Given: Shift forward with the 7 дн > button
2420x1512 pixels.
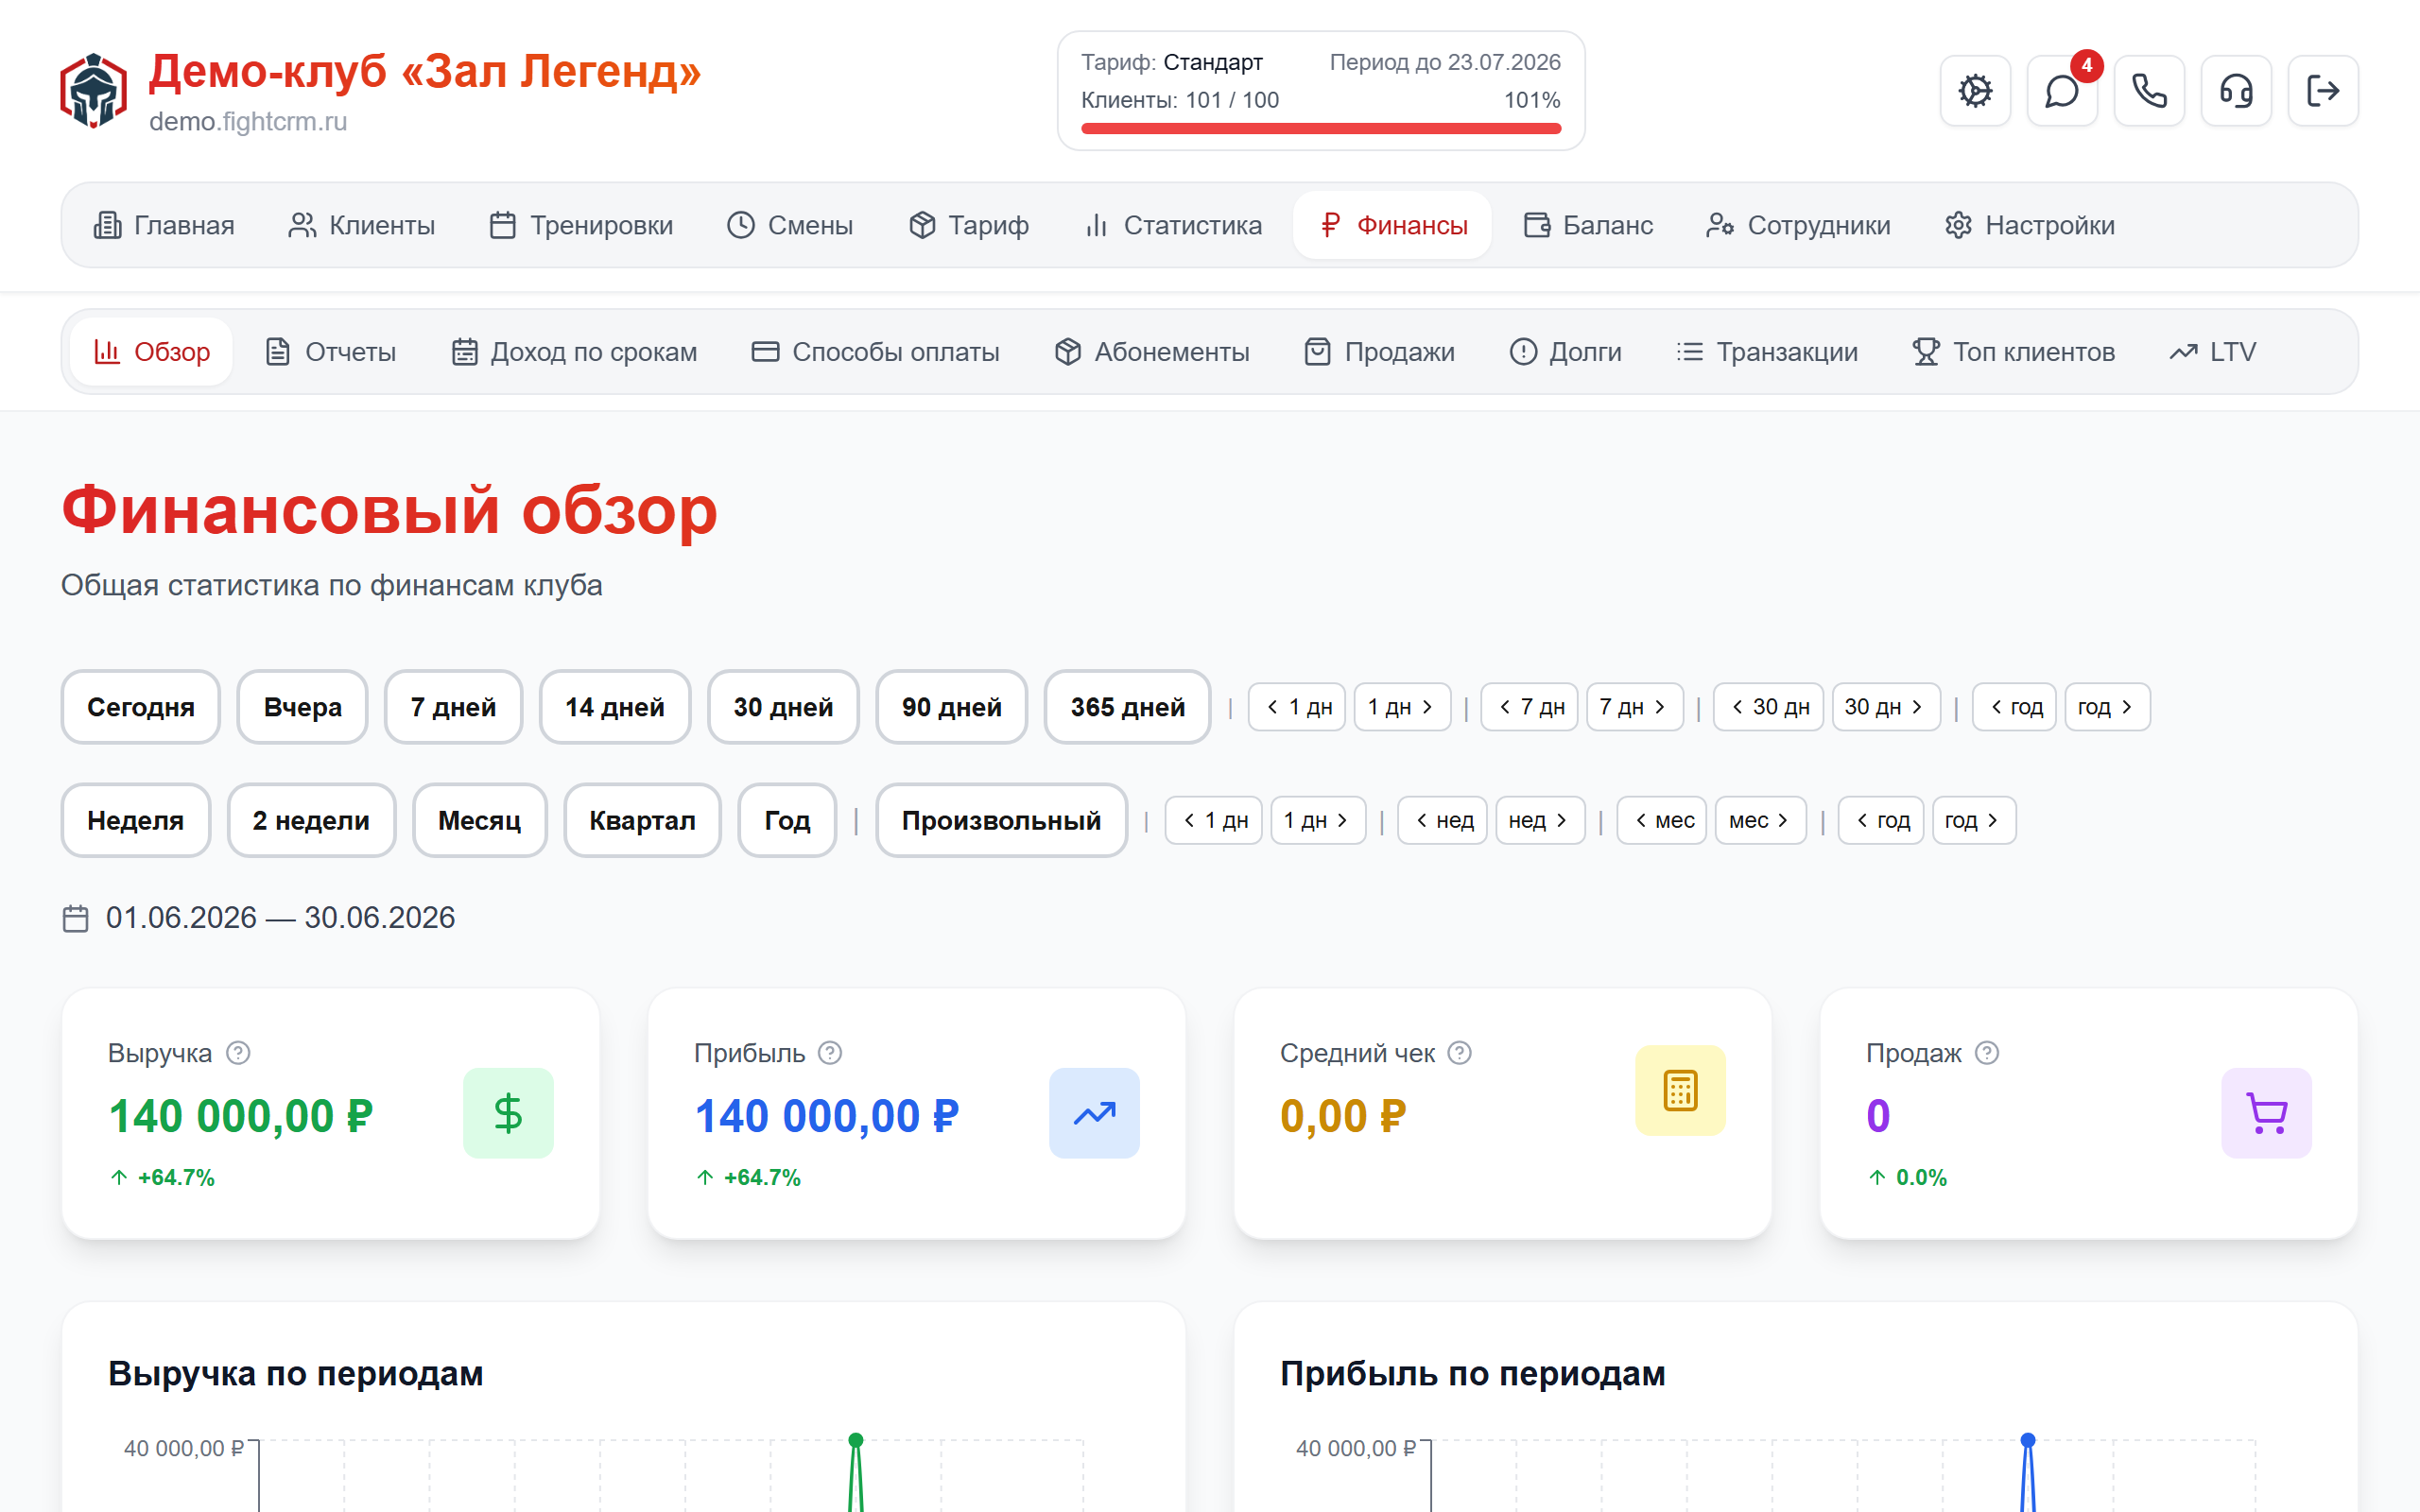Looking at the screenshot, I should pos(1635,707).
